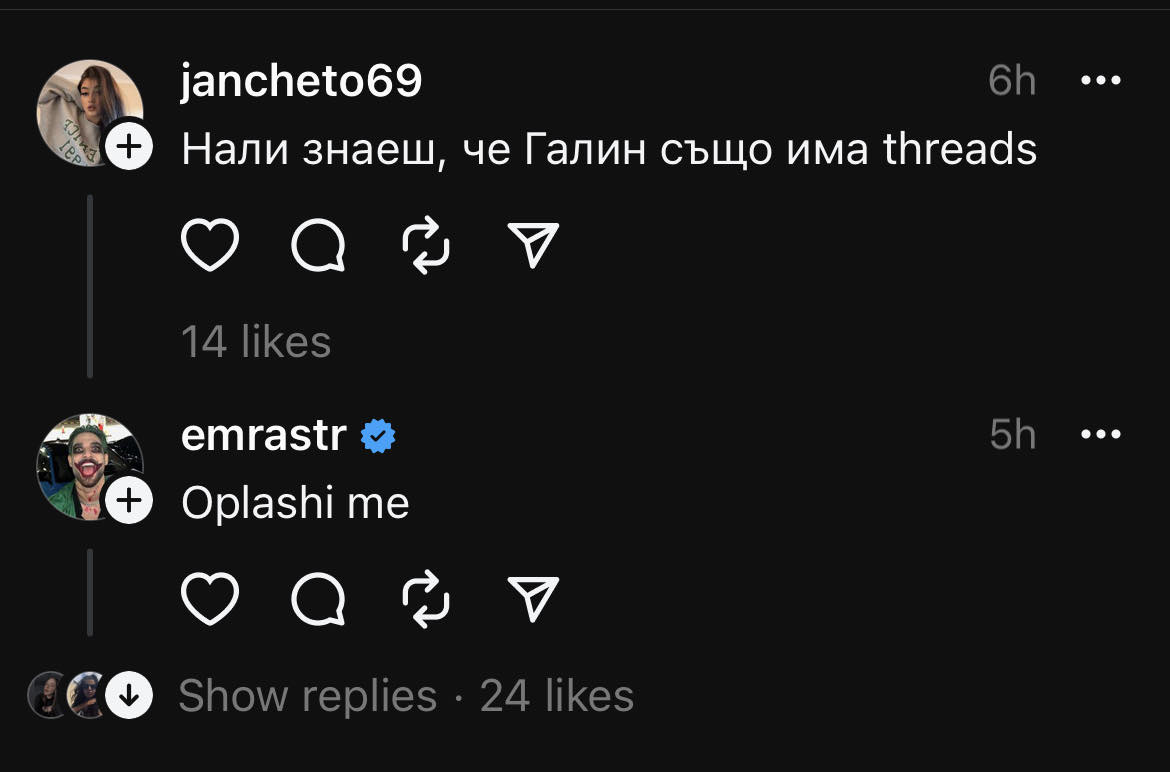The image size is (1170, 772).
Task: Like emrastr's reply with the heart icon
Action: click(x=210, y=598)
